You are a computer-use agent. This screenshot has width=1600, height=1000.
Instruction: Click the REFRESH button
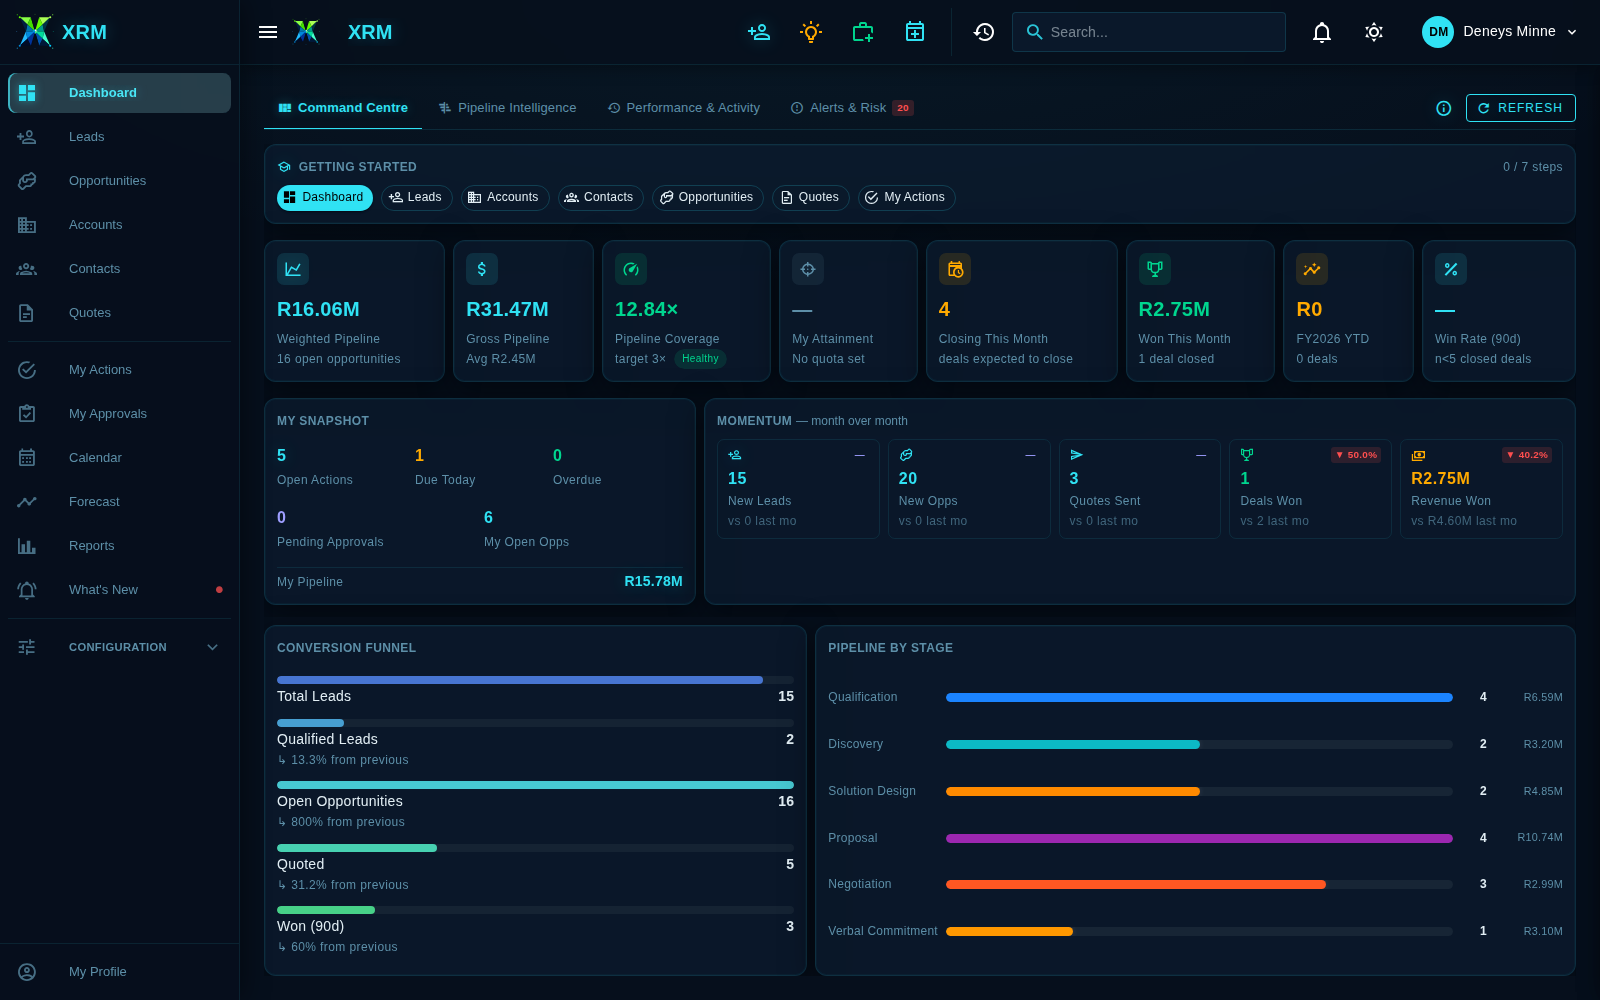click(1520, 108)
